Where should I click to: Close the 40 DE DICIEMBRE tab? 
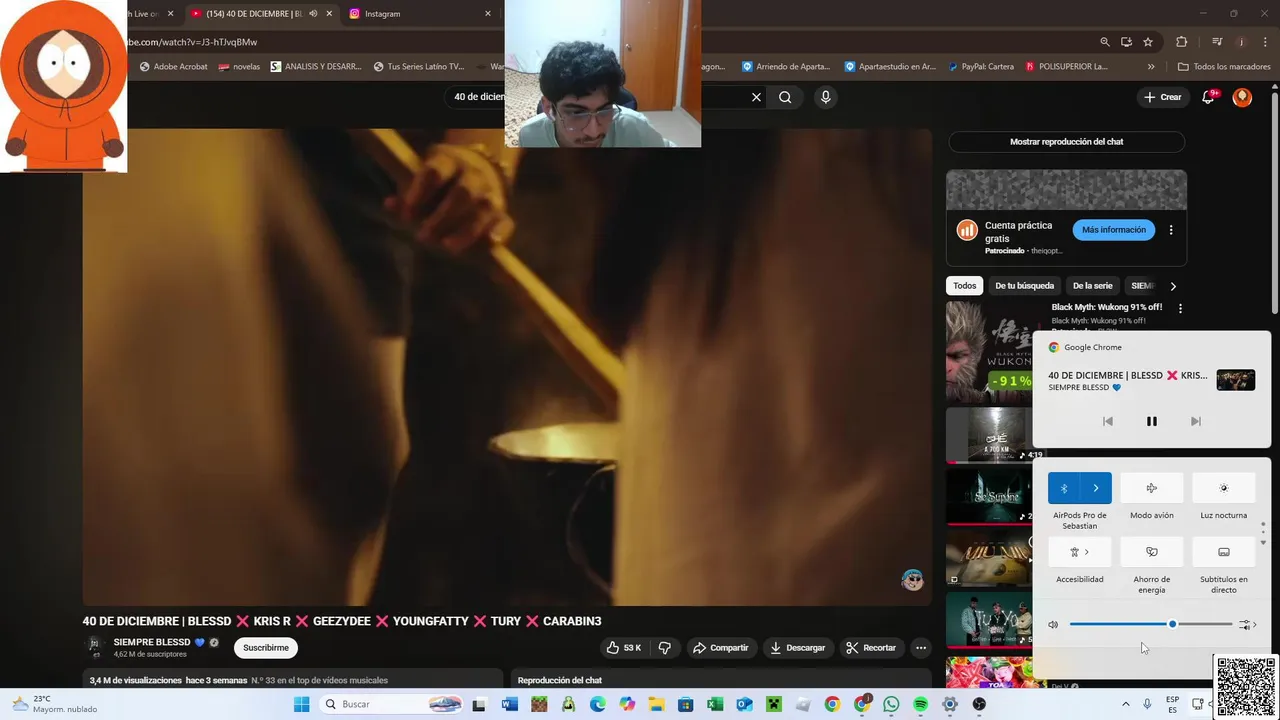point(329,14)
